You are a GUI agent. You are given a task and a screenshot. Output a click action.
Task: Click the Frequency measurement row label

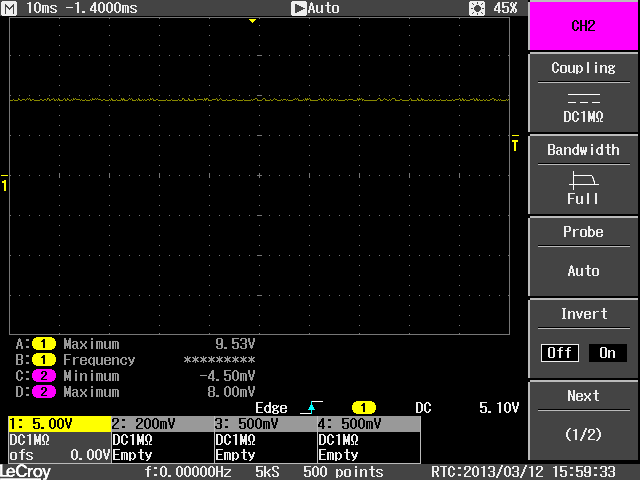pos(99,360)
